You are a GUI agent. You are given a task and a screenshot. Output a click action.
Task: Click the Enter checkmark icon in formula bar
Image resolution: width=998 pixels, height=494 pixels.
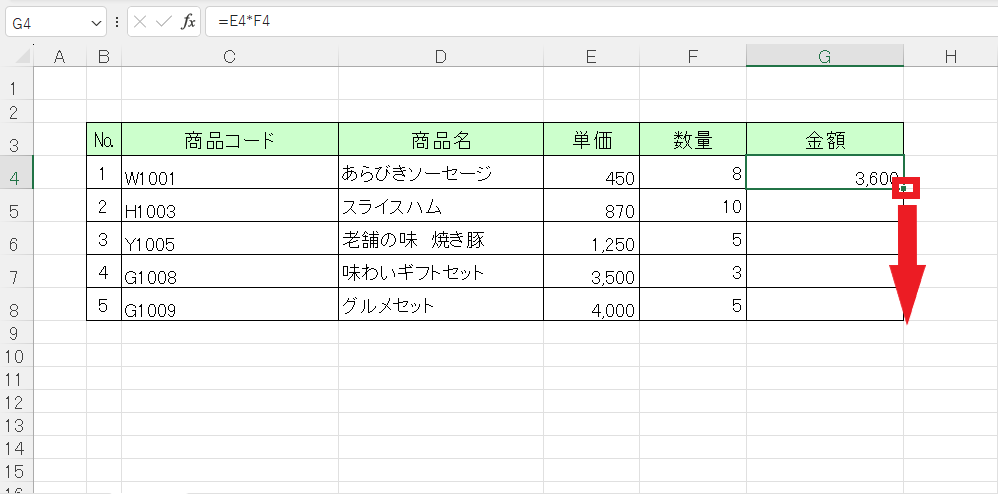pyautogui.click(x=164, y=22)
